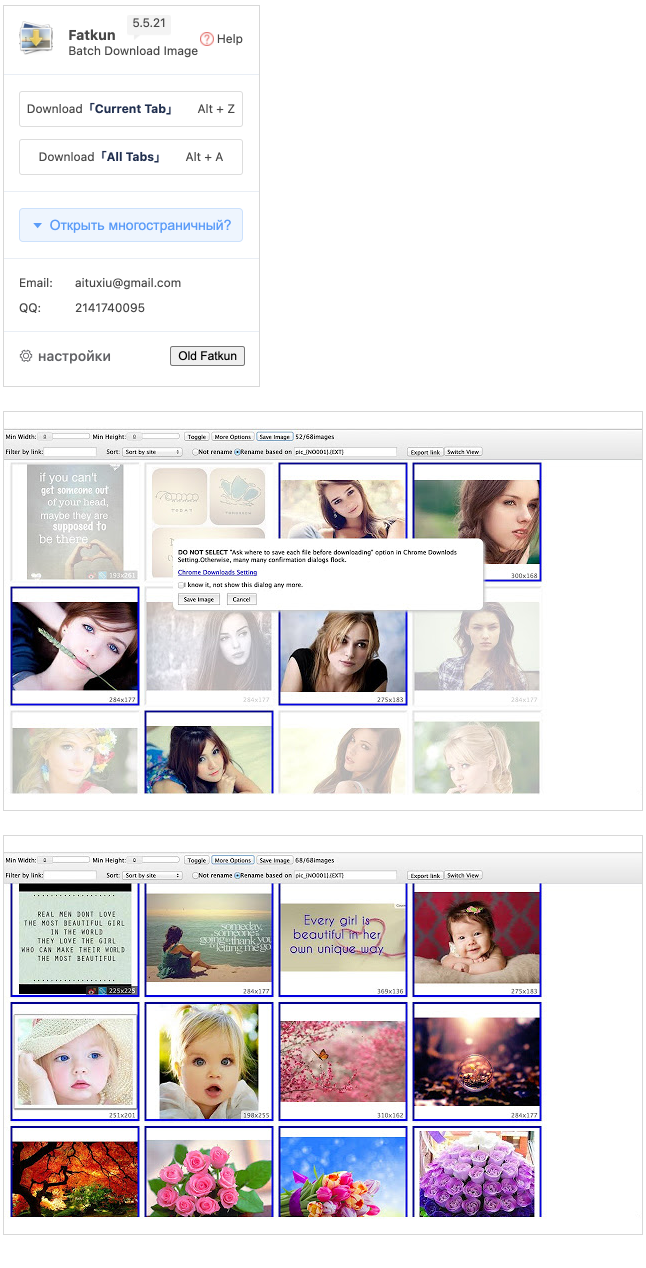
Task: Click Toggle button in 68/68 images panel
Action: (x=196, y=860)
